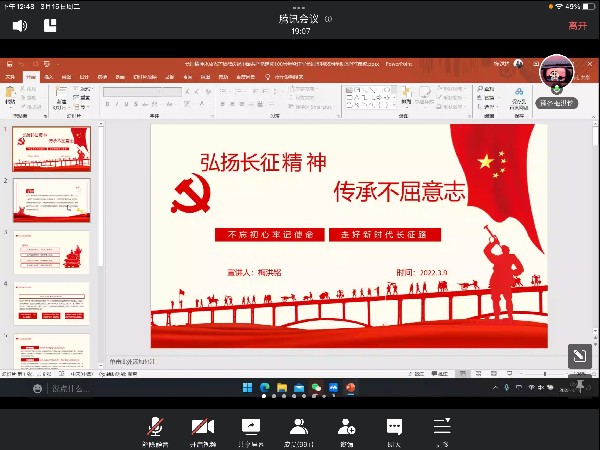The height and width of the screenshot is (450, 600).
Task: Open the Select dropdown in editing group
Action: pos(487,107)
